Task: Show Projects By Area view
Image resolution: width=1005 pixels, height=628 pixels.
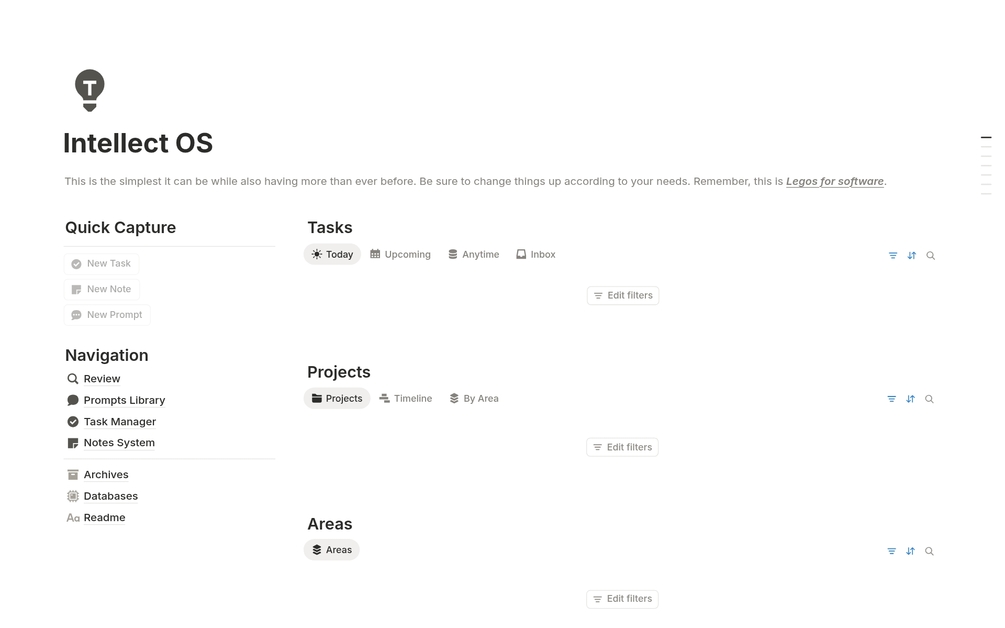Action: [x=474, y=398]
